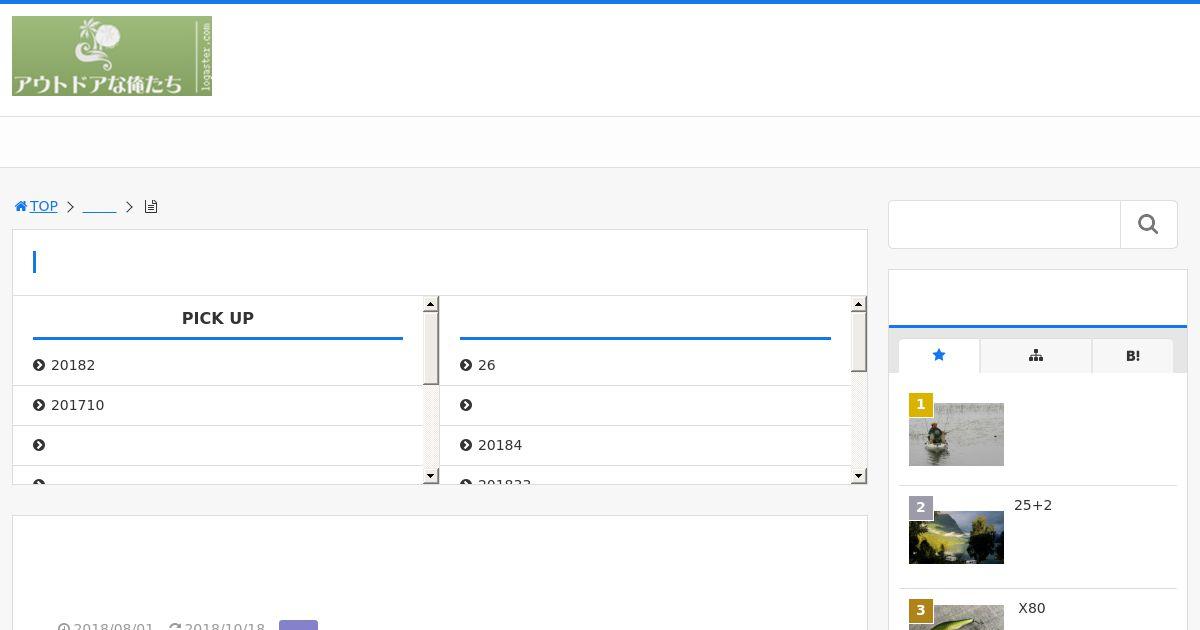The height and width of the screenshot is (630, 1200).
Task: Open the 201710 PICK UP entry
Action: [77, 405]
